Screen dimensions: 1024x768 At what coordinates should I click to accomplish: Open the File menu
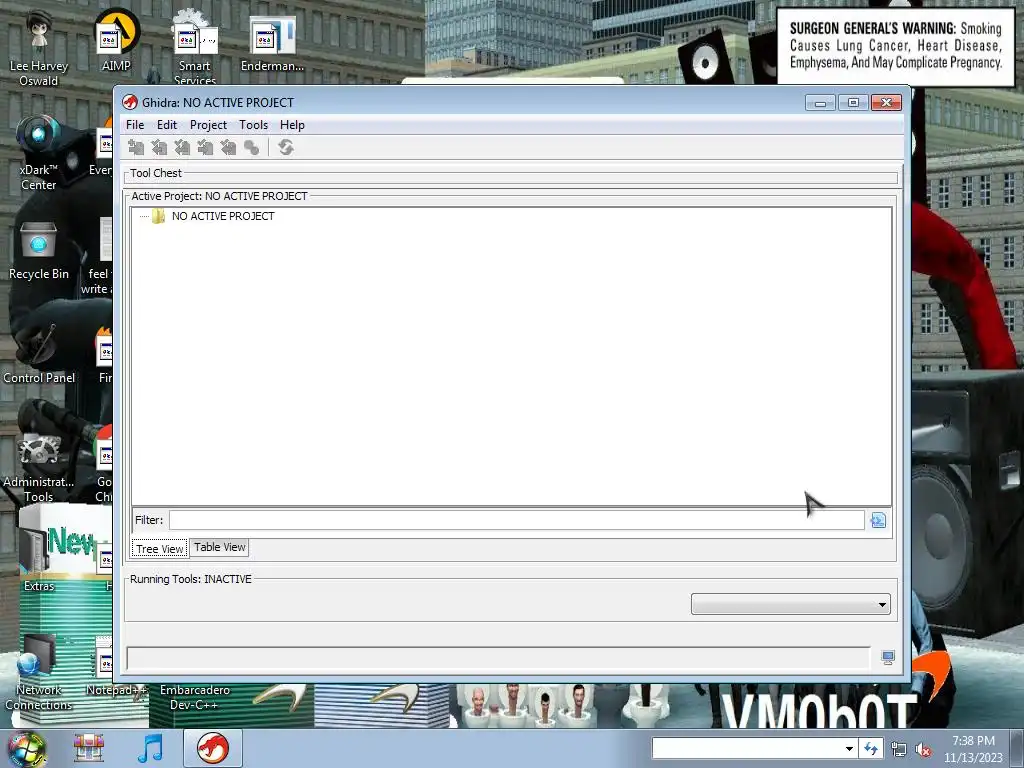click(x=135, y=125)
